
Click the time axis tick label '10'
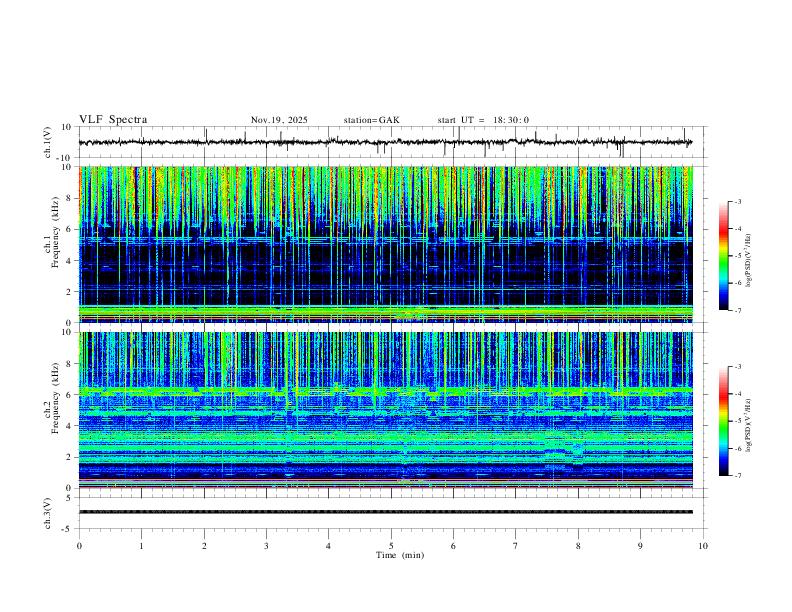703,546
